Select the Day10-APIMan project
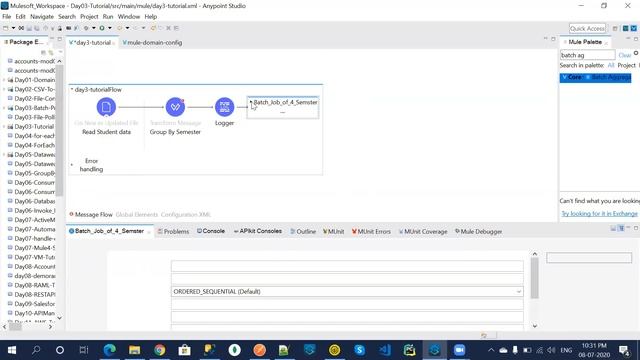The image size is (640, 360). point(34,313)
